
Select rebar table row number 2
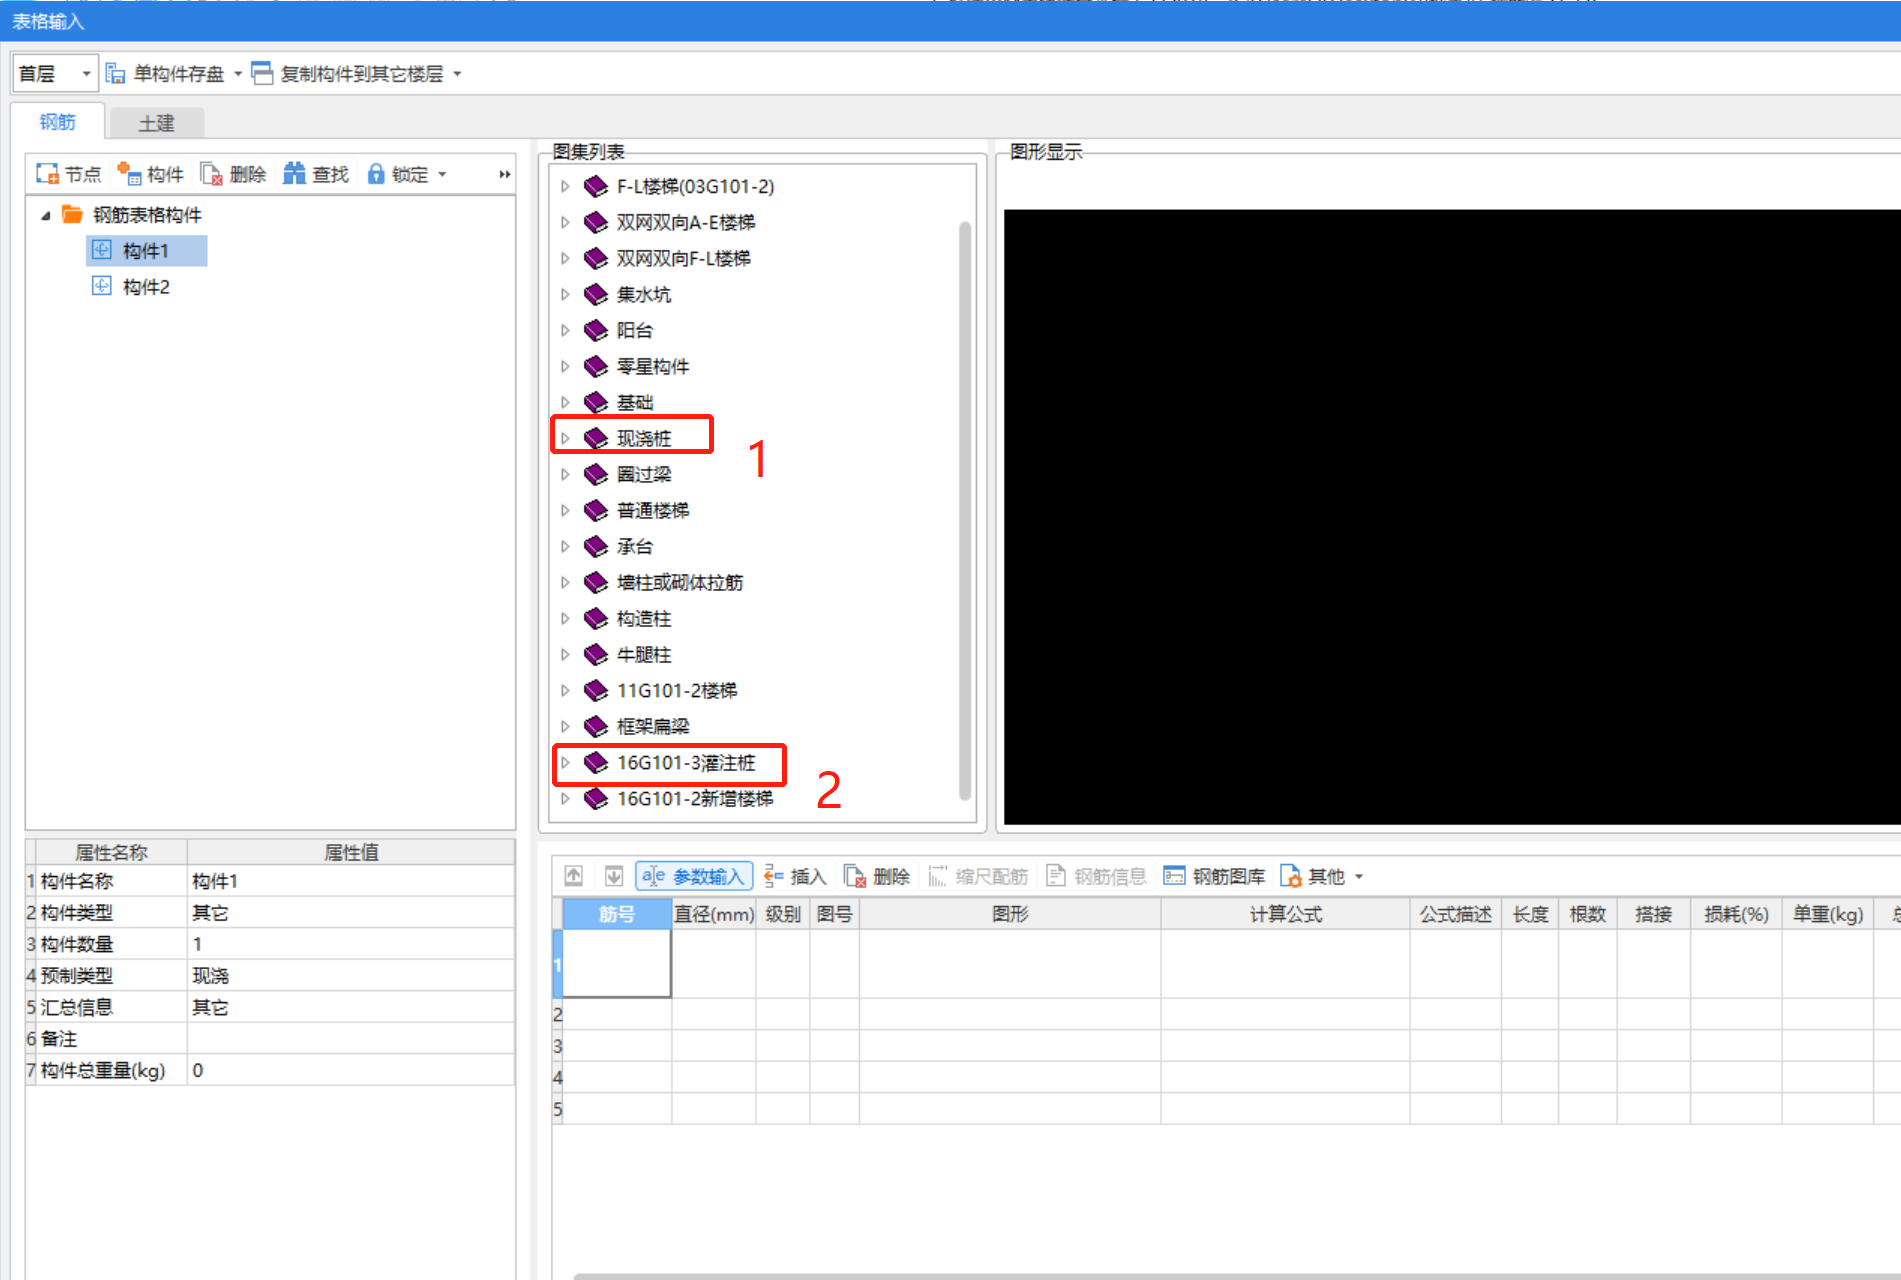pos(558,1014)
